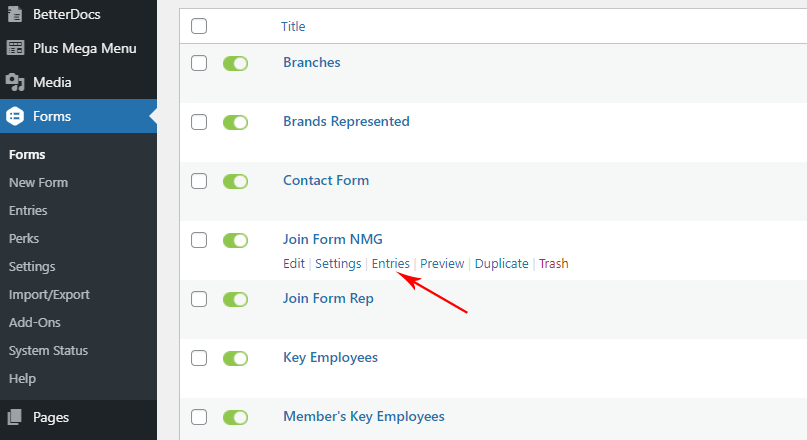Check the select-all checkbox beside Title
Image resolution: width=807 pixels, height=440 pixels.
point(199,26)
